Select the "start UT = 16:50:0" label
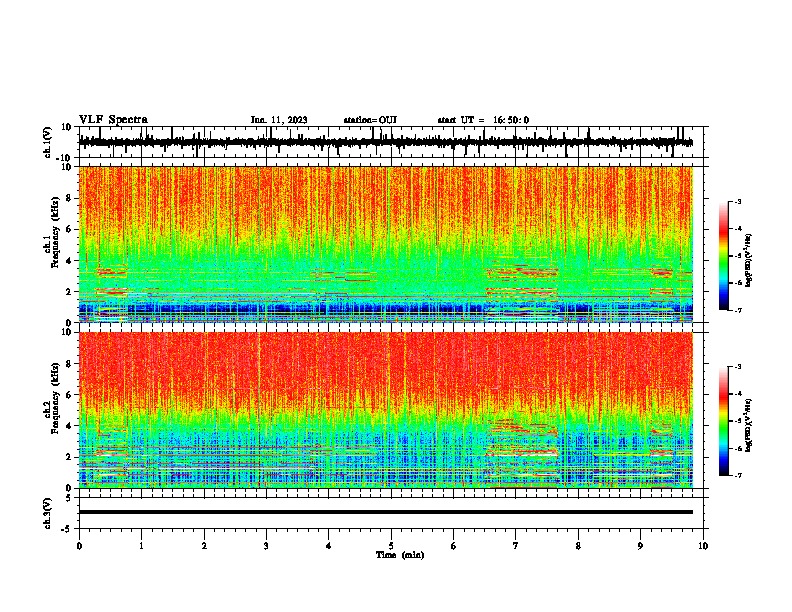The height and width of the screenshot is (612, 792). point(483,120)
